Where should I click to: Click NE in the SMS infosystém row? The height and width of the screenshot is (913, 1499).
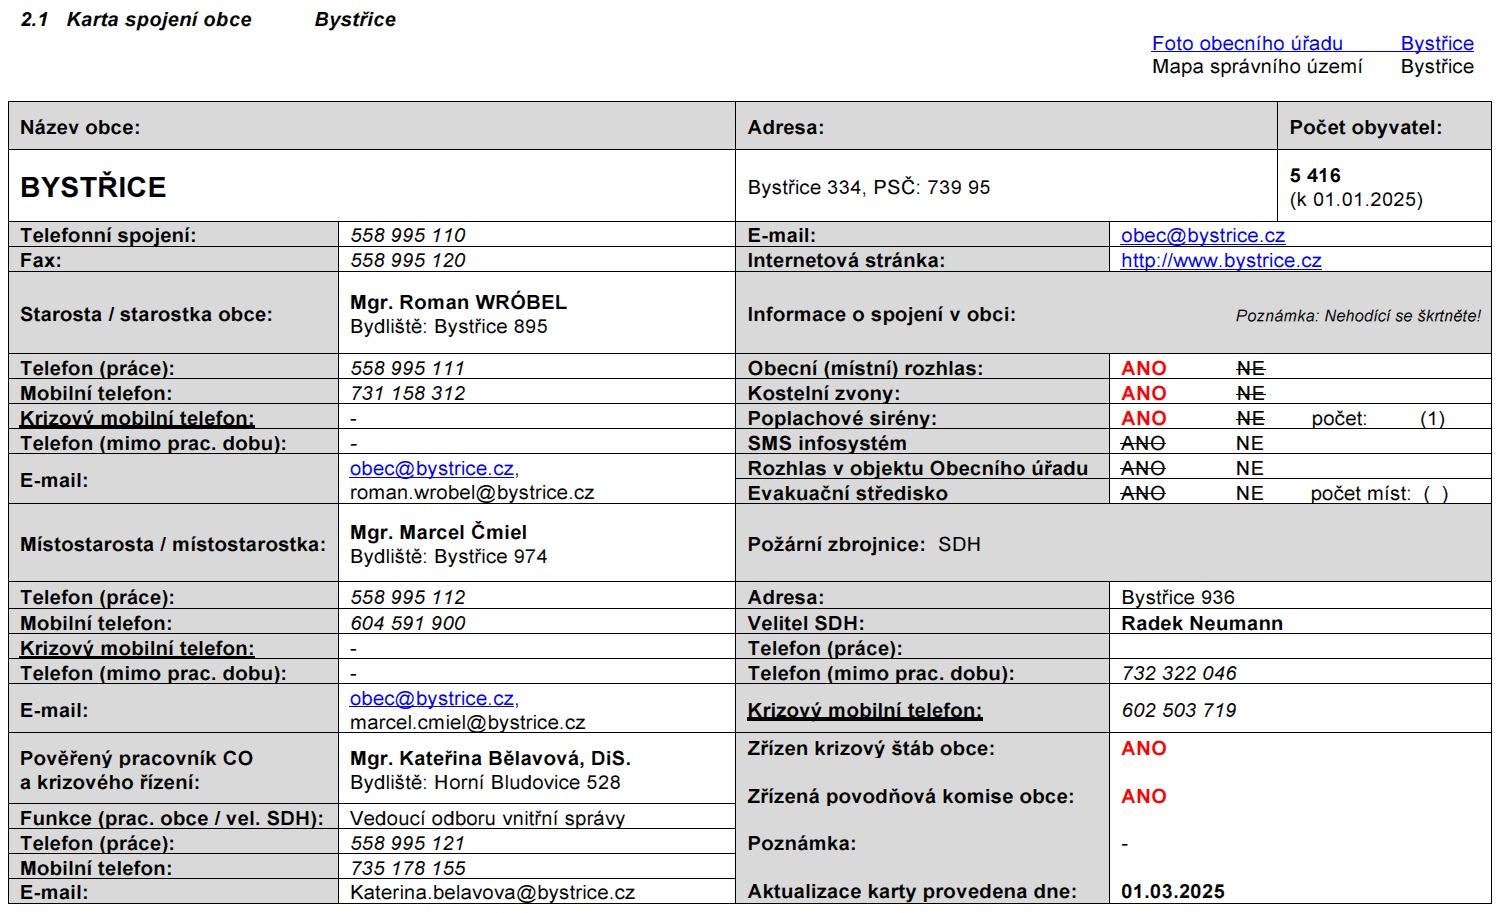(x=1249, y=443)
